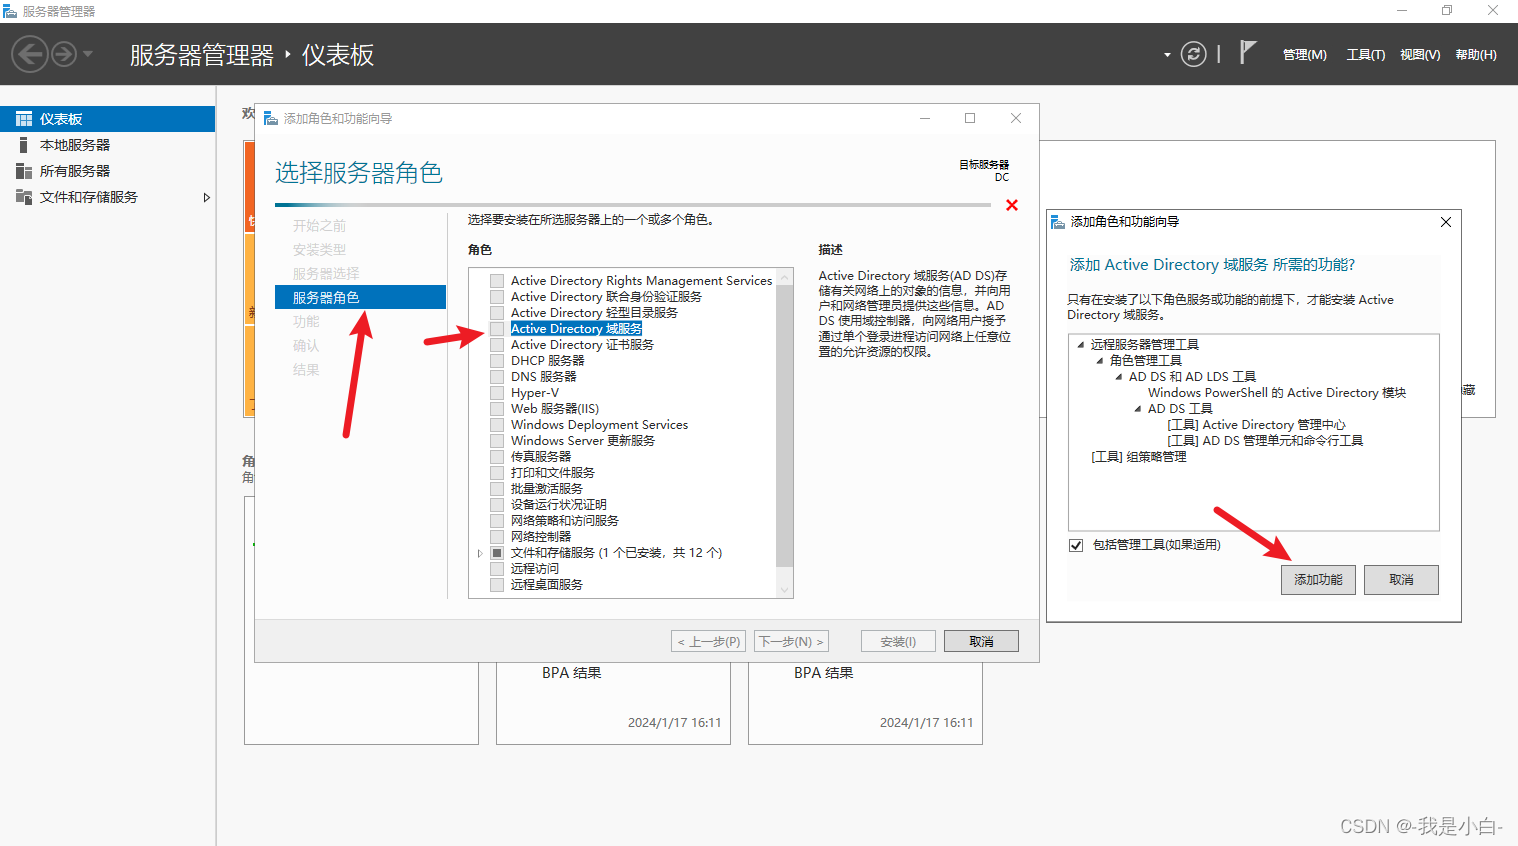The height and width of the screenshot is (846, 1518).
Task: Click the refresh icon in Server Manager header
Action: (x=1193, y=54)
